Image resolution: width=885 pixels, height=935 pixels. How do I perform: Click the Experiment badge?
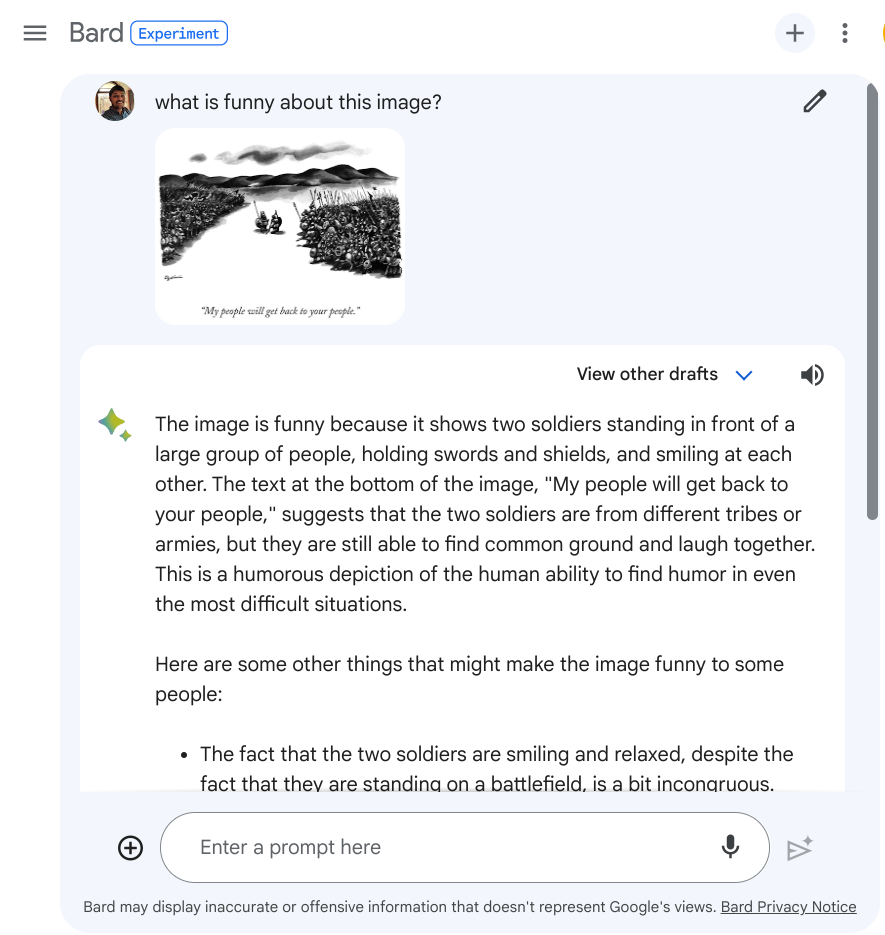[x=178, y=33]
